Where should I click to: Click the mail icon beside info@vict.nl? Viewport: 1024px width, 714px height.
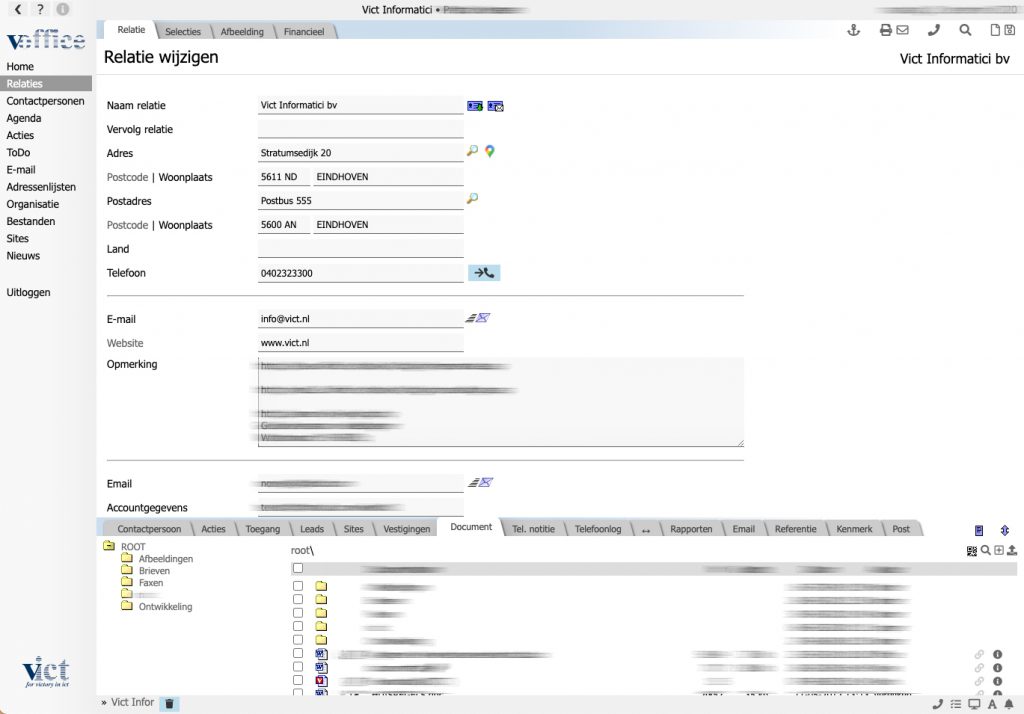pyautogui.click(x=478, y=318)
